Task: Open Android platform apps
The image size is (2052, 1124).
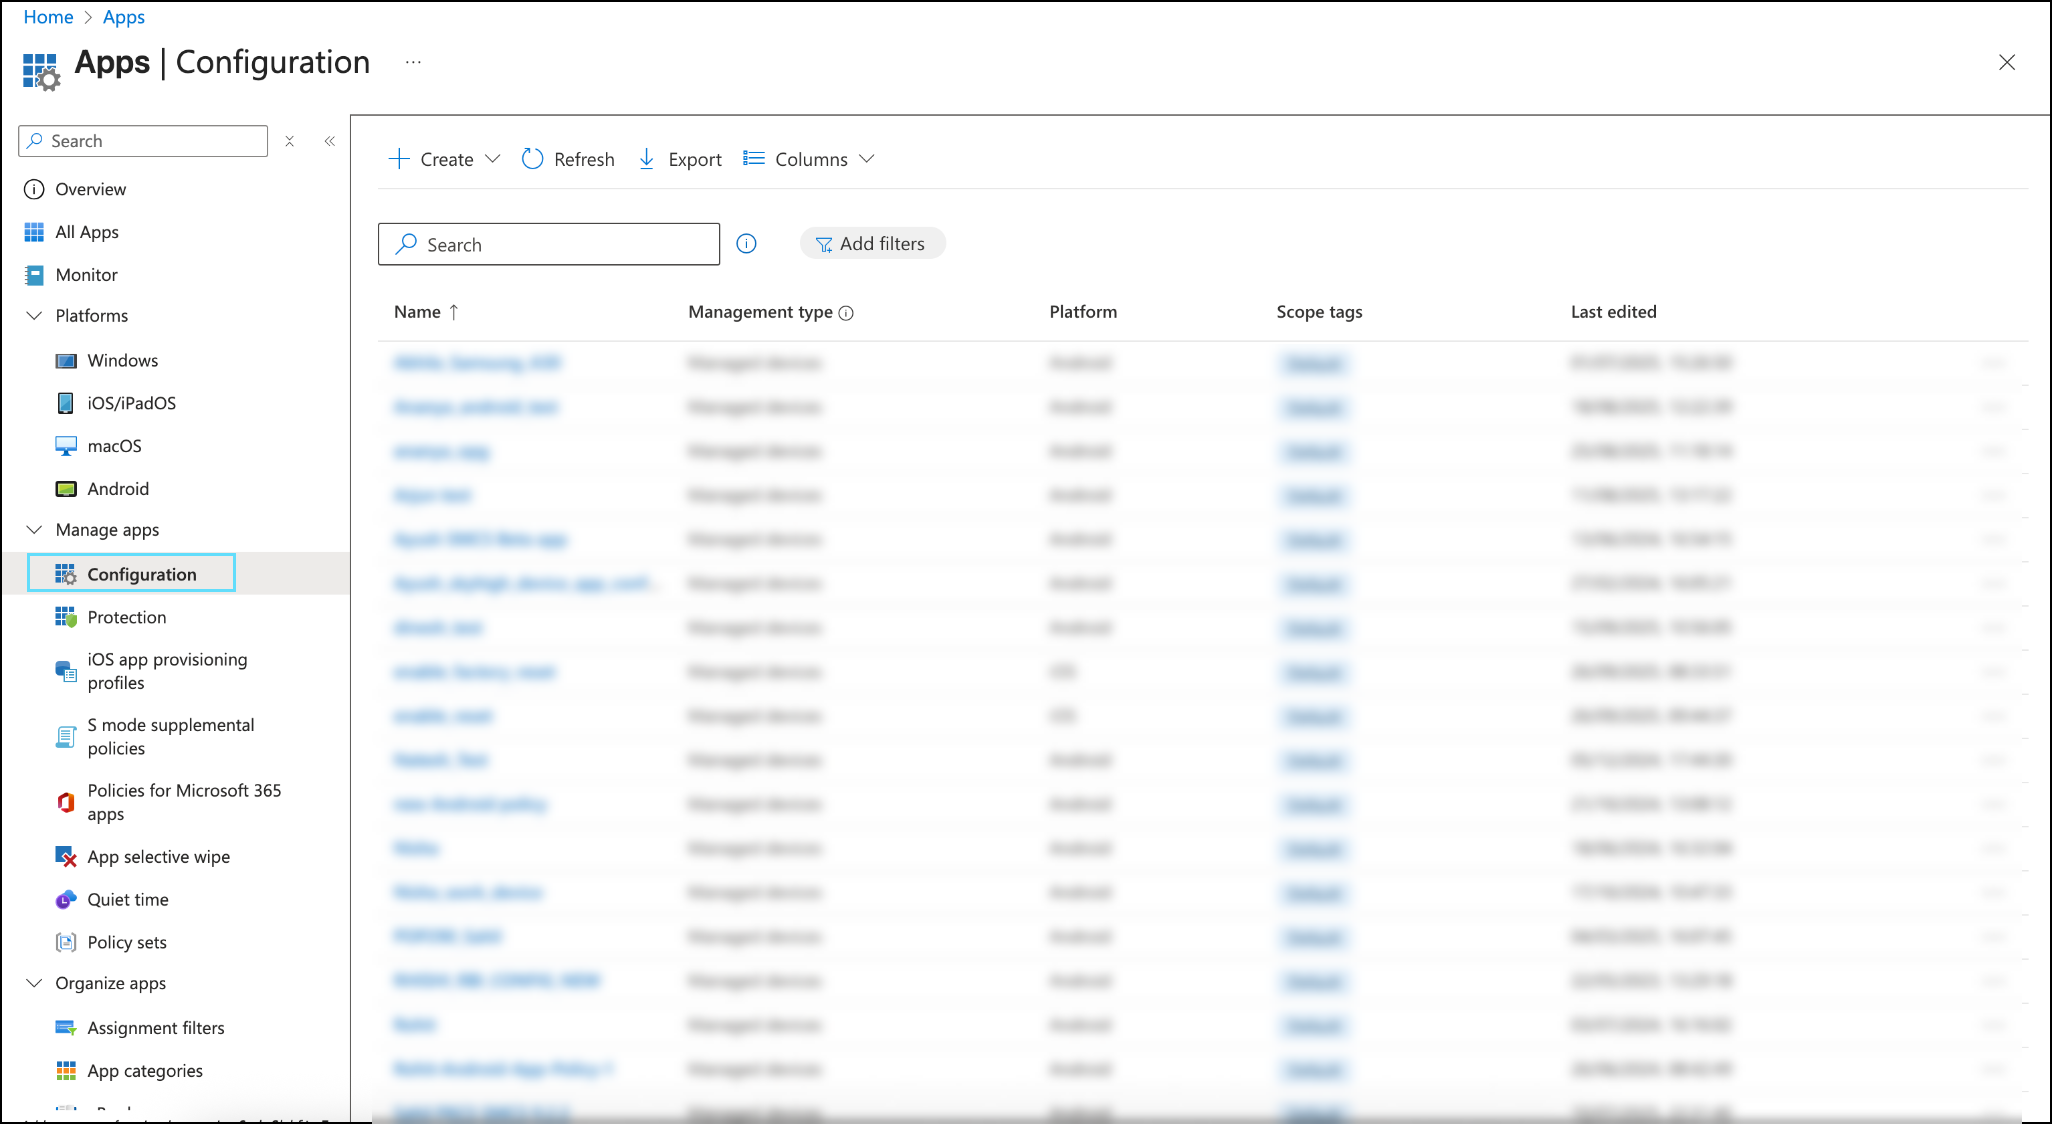Action: tap(117, 489)
